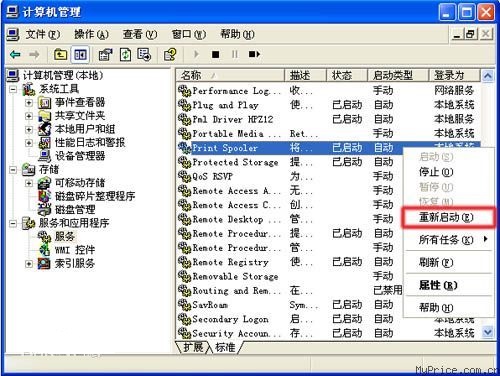
Task: Switch to the 标准 tab
Action: [x=225, y=347]
